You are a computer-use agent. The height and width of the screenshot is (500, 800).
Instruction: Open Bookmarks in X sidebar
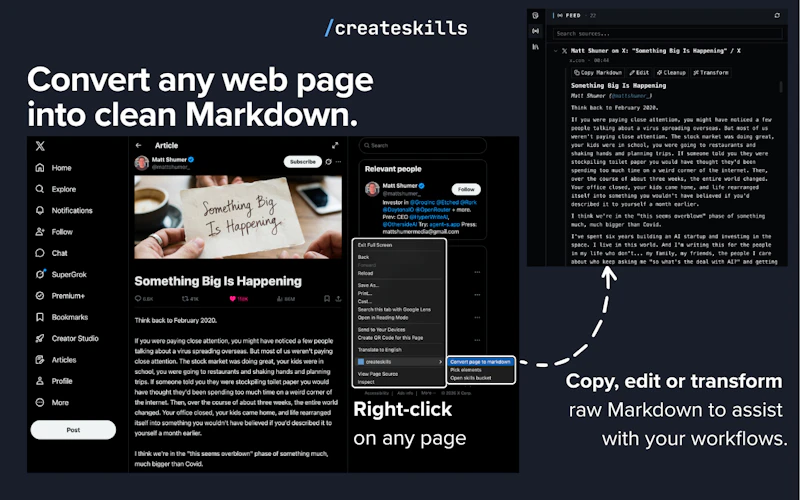click(62, 317)
